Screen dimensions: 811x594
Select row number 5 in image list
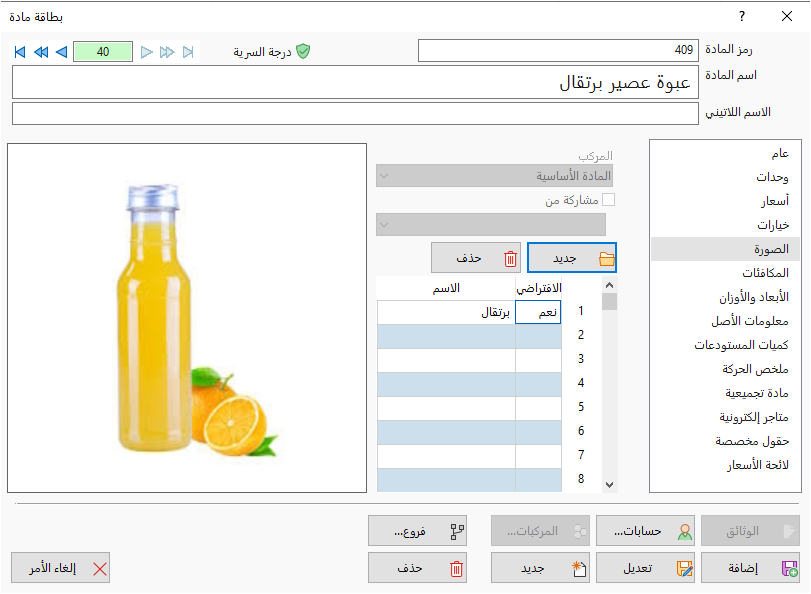tap(581, 407)
